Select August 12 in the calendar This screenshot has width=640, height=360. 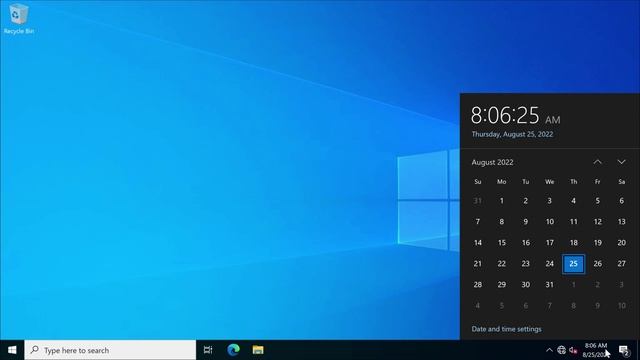[598, 222]
